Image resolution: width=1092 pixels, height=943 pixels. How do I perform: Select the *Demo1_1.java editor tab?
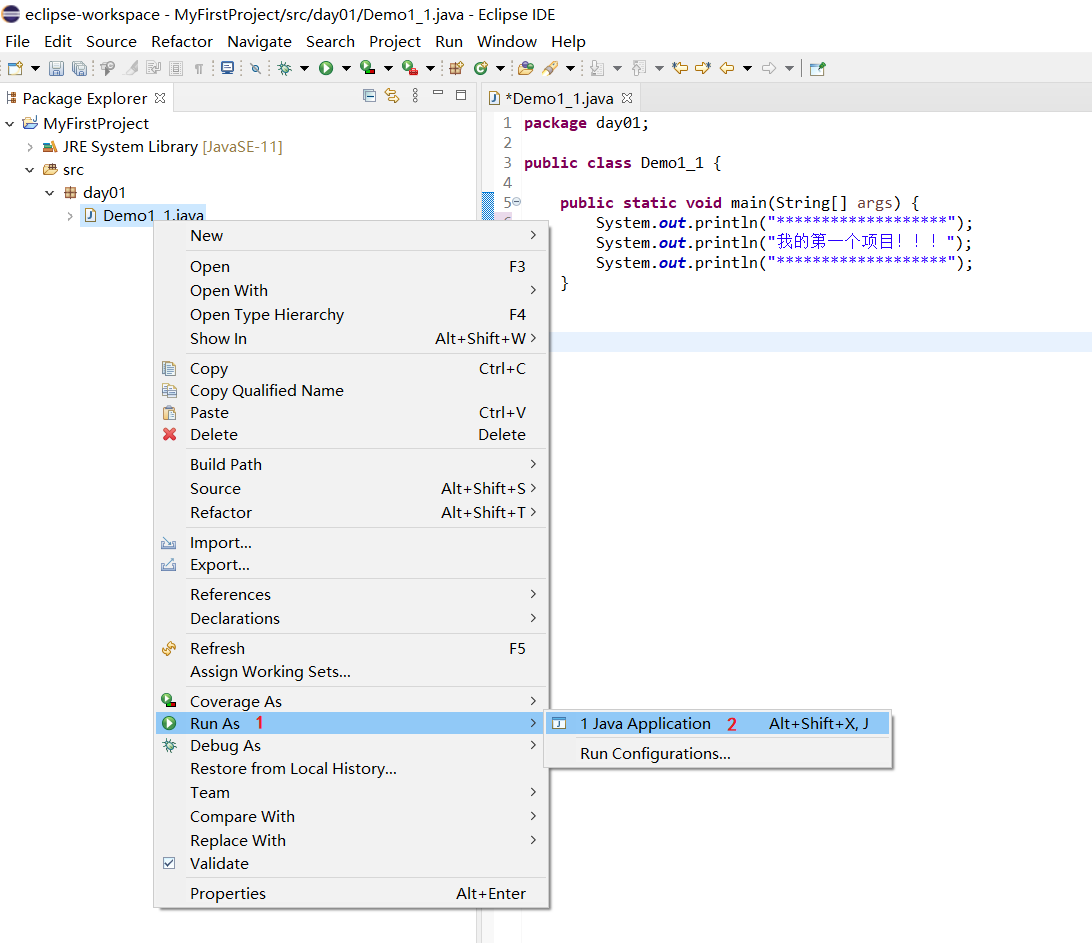click(x=559, y=98)
